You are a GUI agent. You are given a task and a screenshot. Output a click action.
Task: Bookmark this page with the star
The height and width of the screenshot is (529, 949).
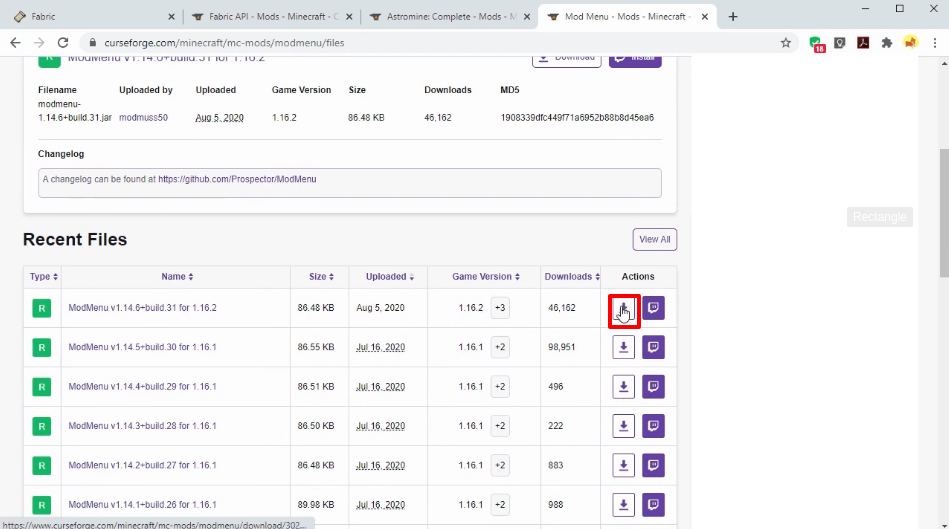[x=786, y=42]
